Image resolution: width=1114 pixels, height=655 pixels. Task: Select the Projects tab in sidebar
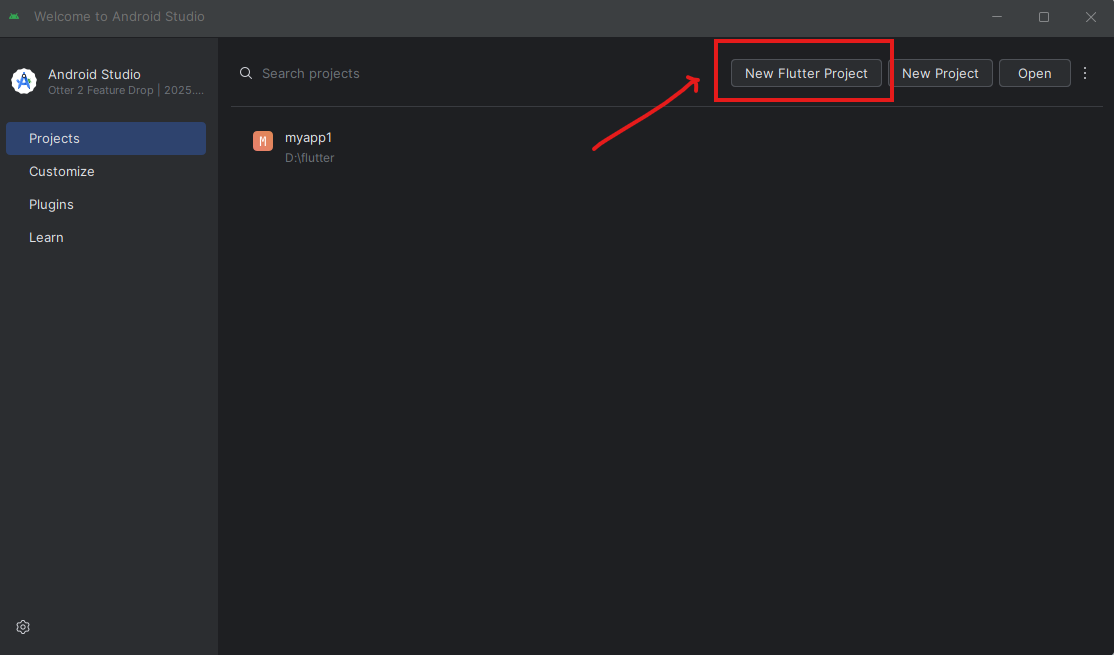pyautogui.click(x=106, y=139)
